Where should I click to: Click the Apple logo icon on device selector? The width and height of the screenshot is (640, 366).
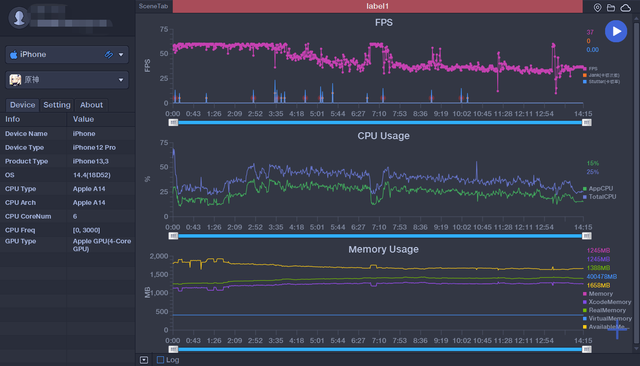(x=13, y=55)
